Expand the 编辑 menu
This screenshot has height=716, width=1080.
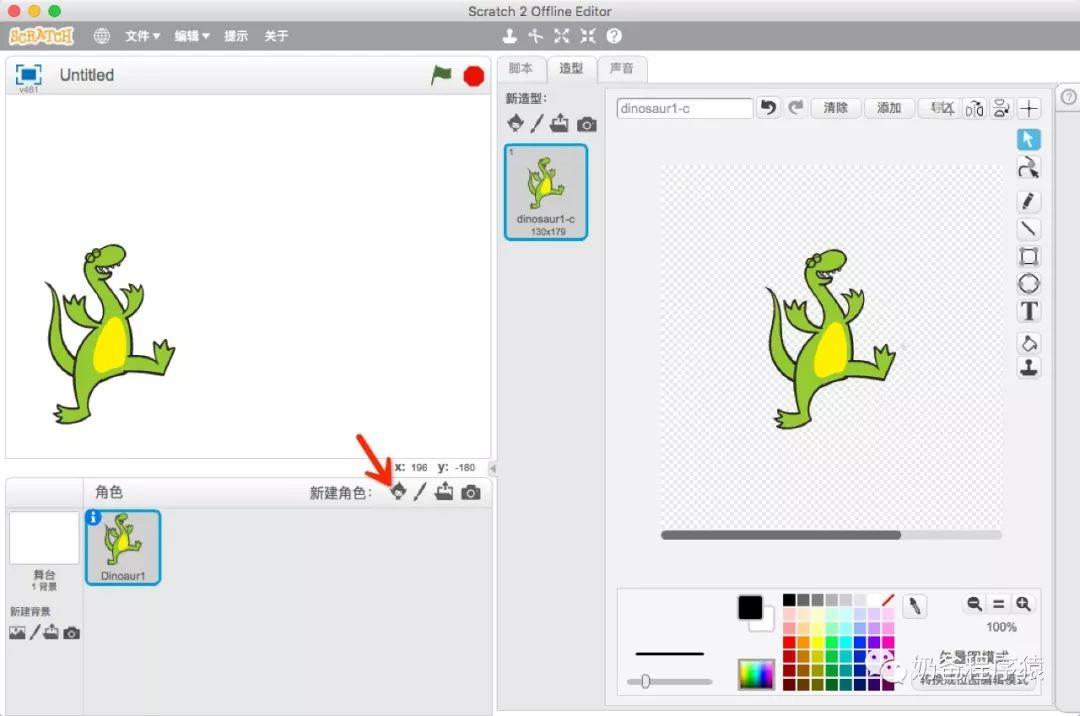(x=192, y=36)
